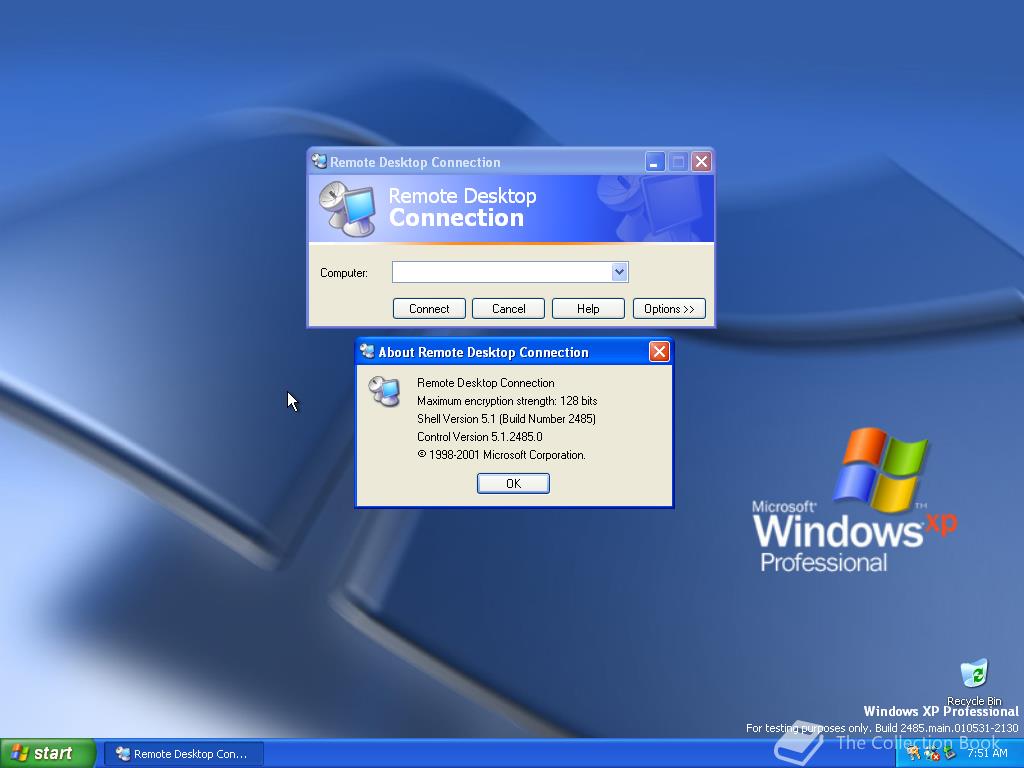
Task: Expand the Options >> settings
Action: click(x=669, y=309)
